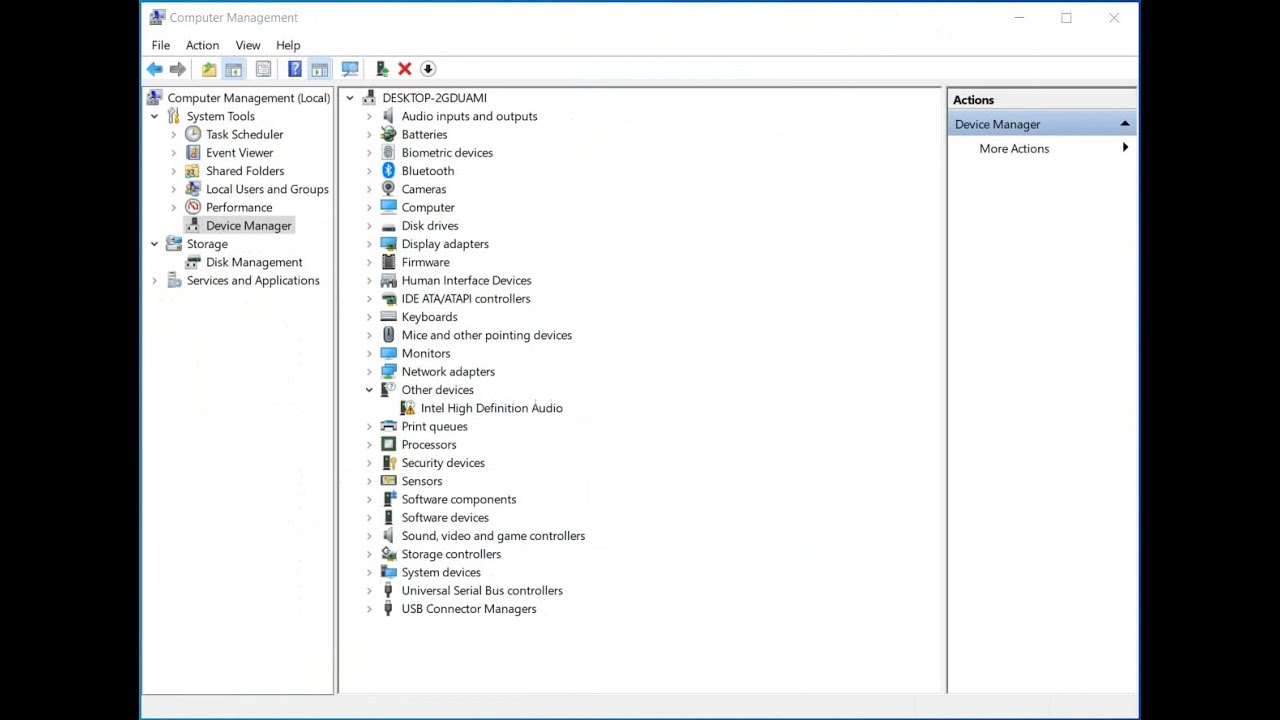Click the Back arrow toolbar icon
This screenshot has height=720, width=1280.
click(154, 69)
